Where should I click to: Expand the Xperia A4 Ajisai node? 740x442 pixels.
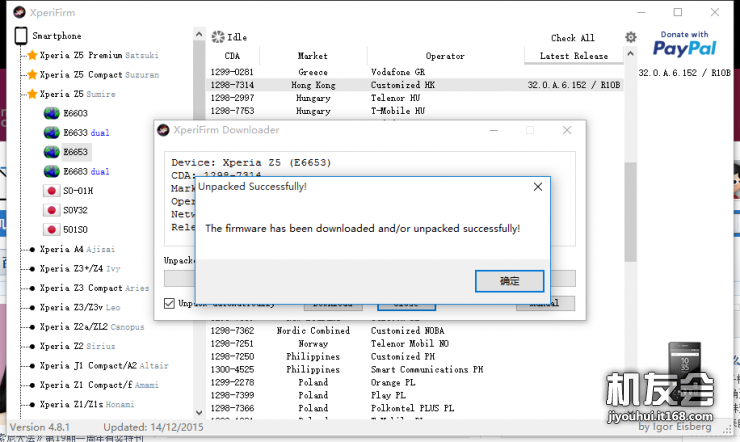click(x=32, y=250)
